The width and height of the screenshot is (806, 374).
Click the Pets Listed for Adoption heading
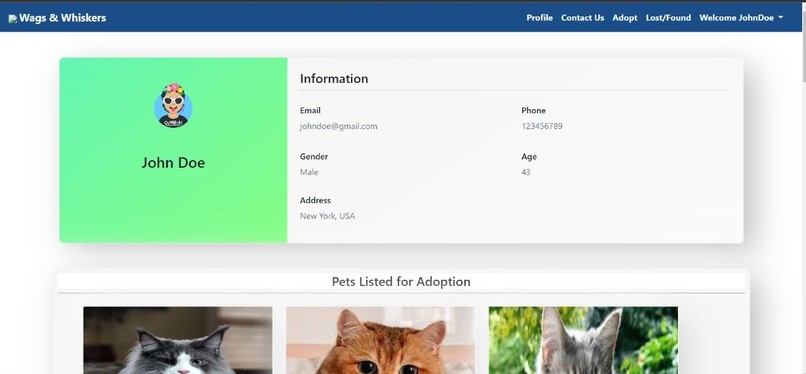pyautogui.click(x=401, y=282)
